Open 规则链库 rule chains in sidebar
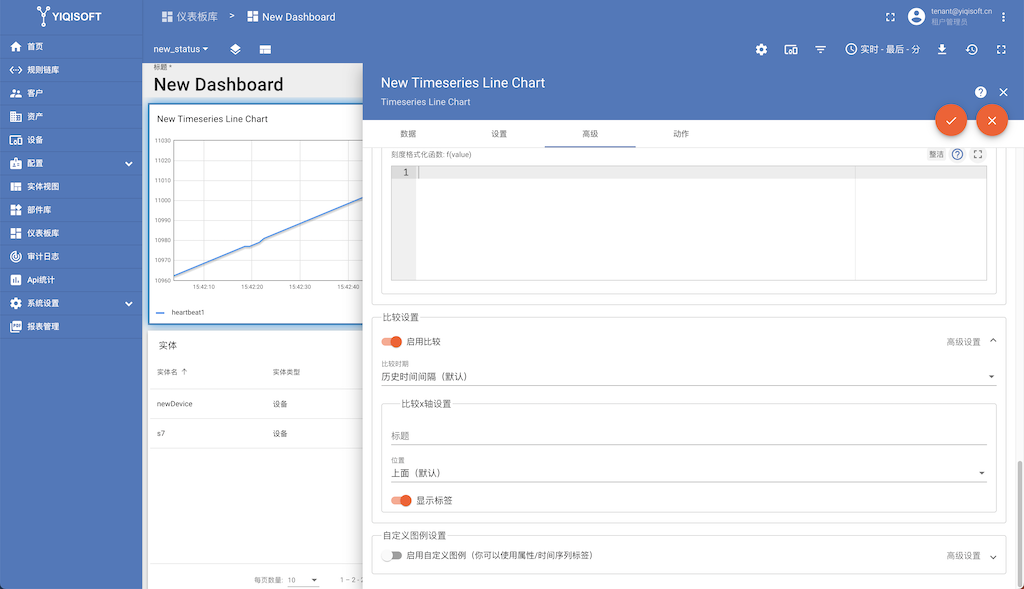Image resolution: width=1024 pixels, height=589 pixels. coord(71,70)
